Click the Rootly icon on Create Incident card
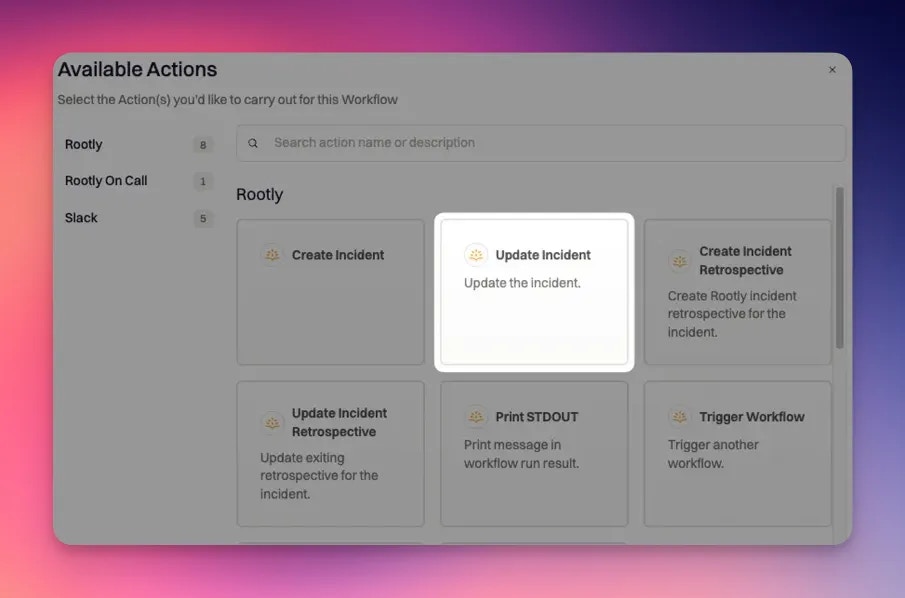This screenshot has height=598, width=905. point(272,255)
